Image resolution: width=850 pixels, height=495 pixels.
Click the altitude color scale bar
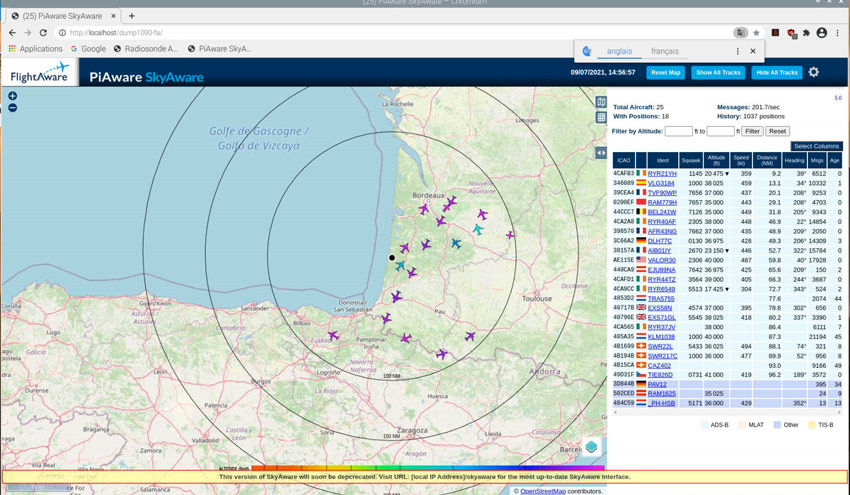click(x=427, y=468)
